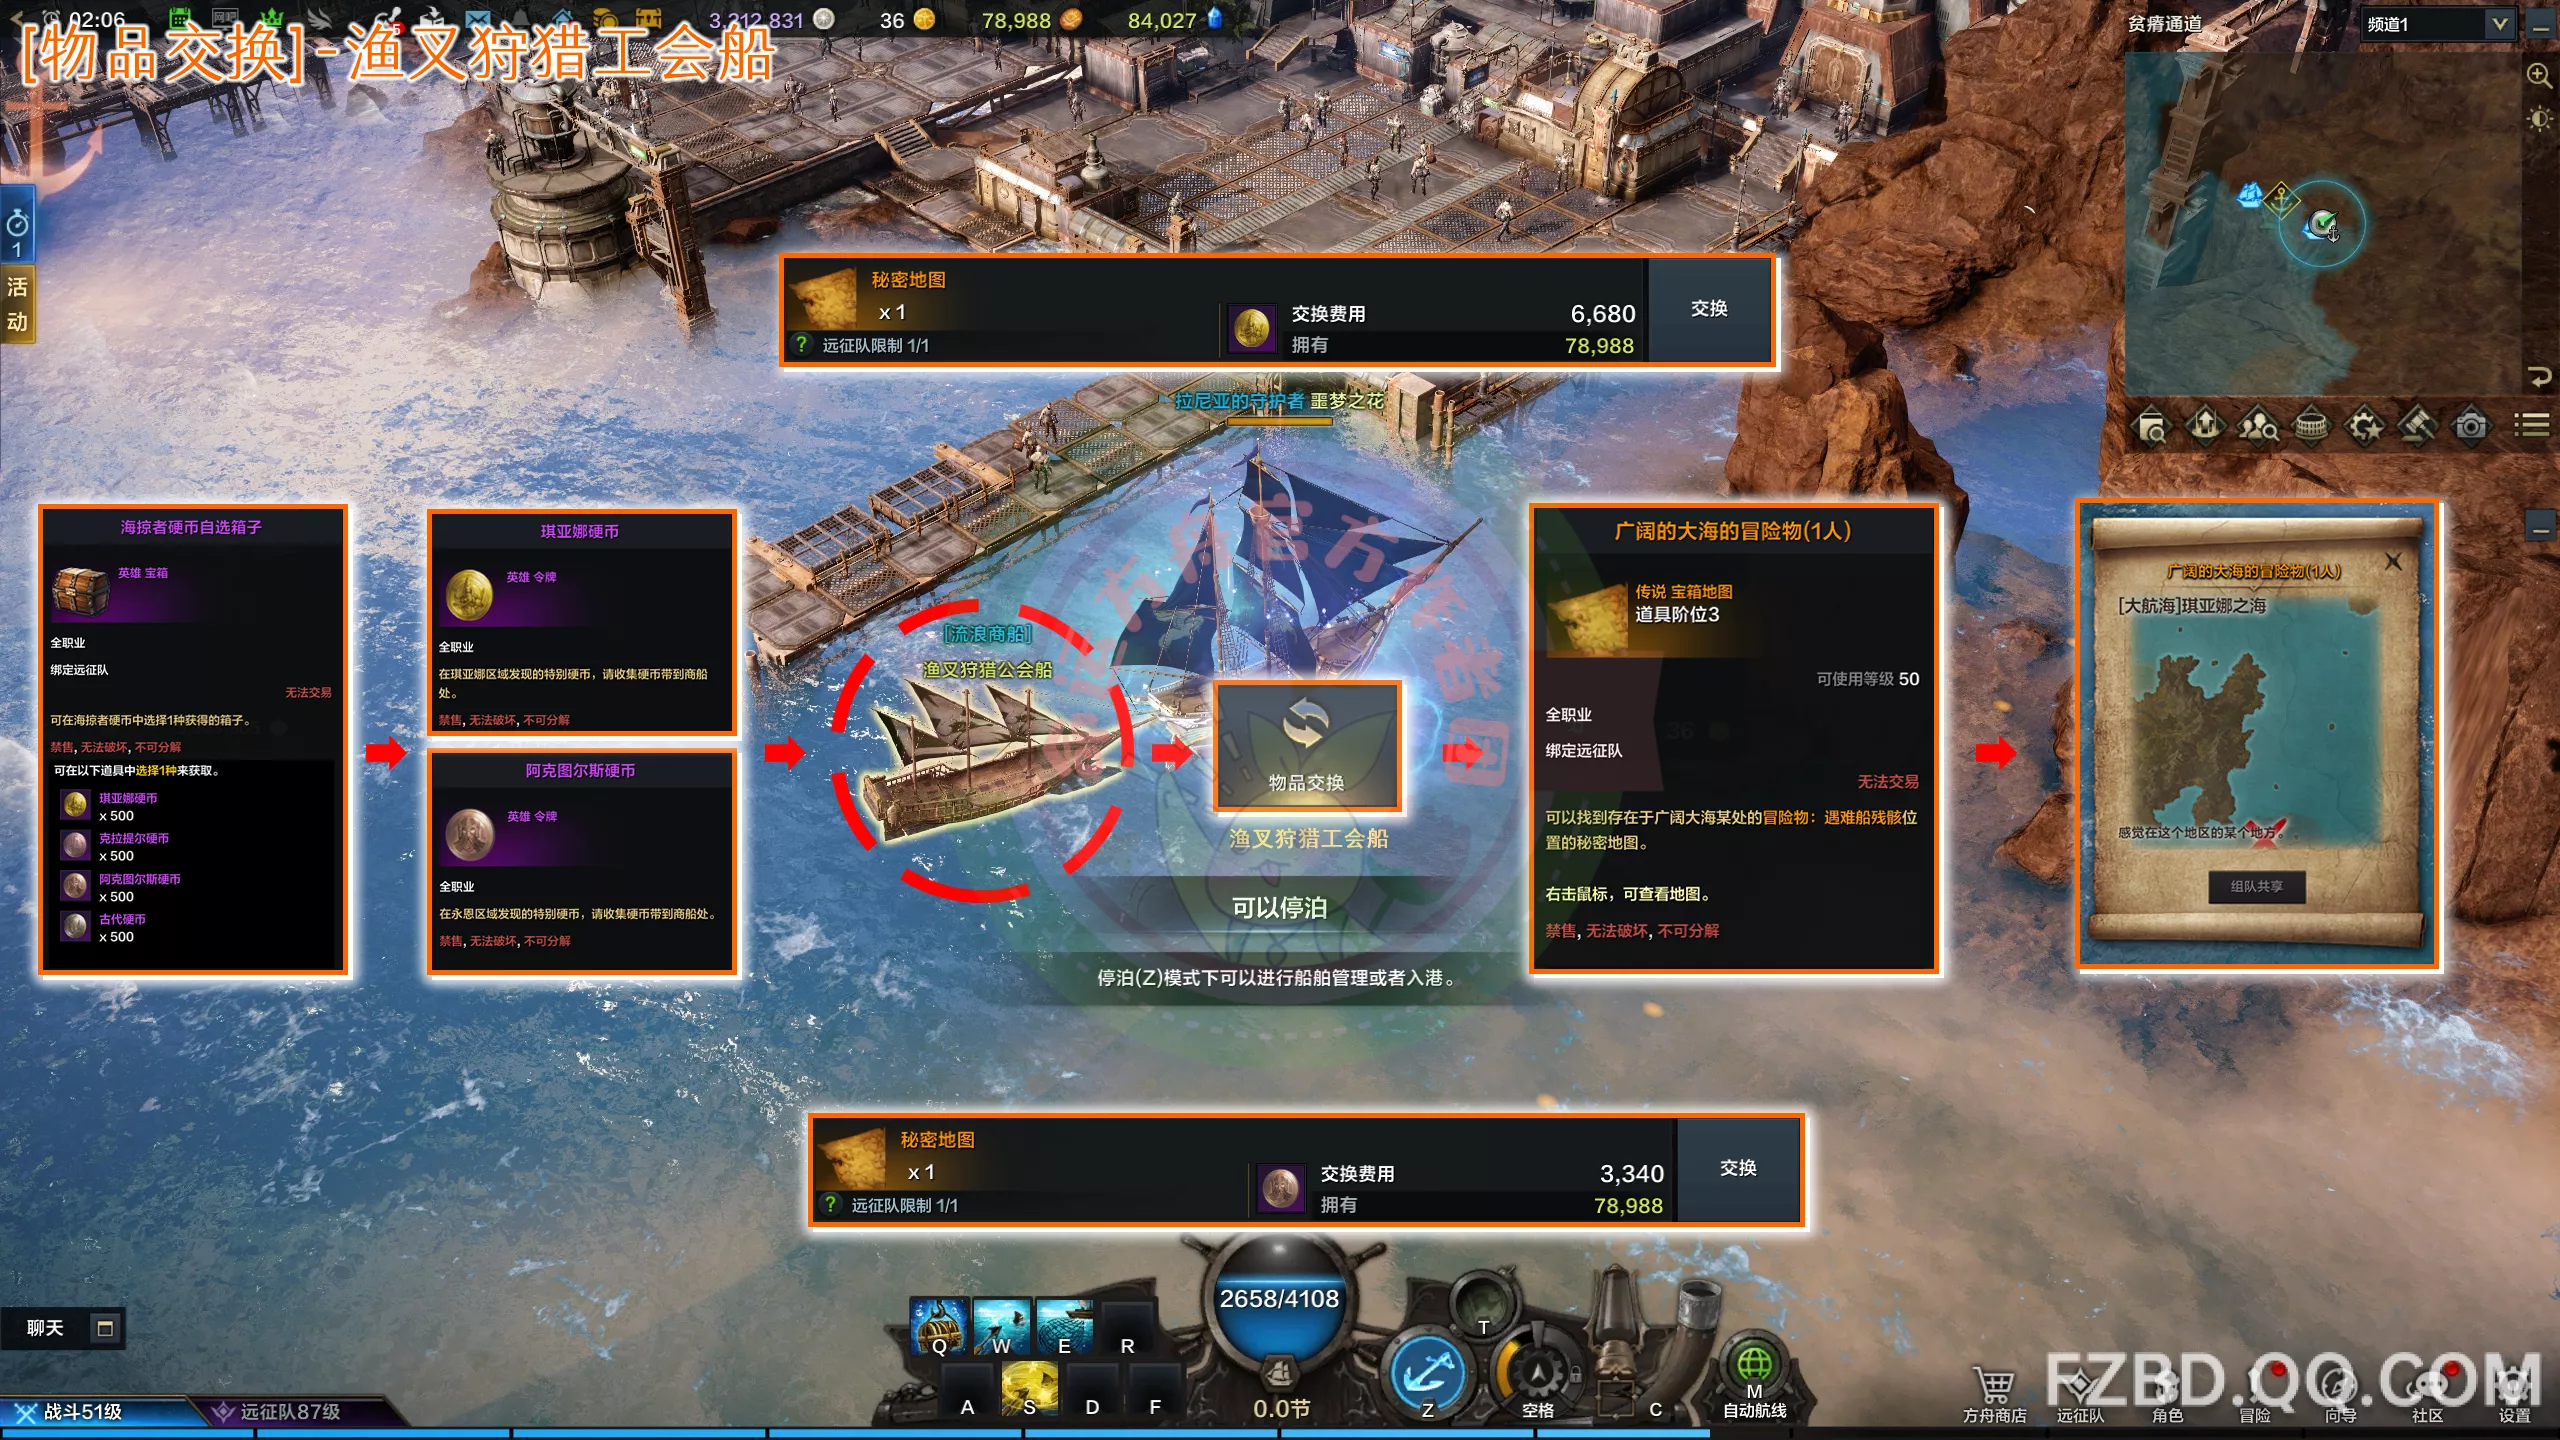Toggle anchor mooring mode (Z)
This screenshot has width=2560, height=1440.
pos(1427,1376)
